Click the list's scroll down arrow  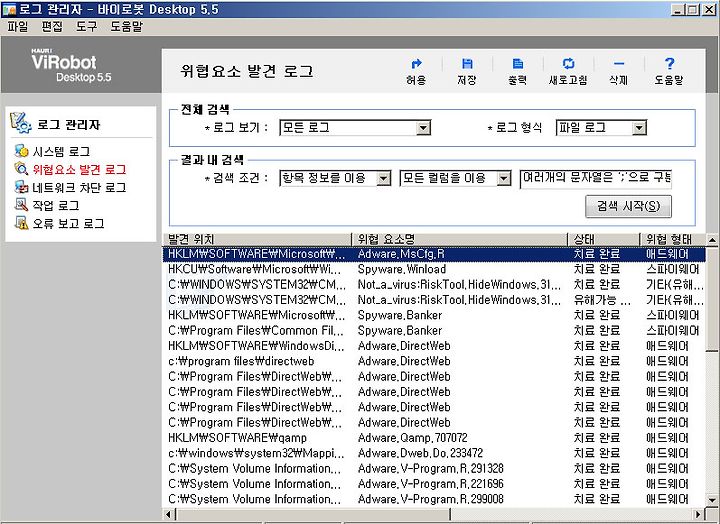712,500
